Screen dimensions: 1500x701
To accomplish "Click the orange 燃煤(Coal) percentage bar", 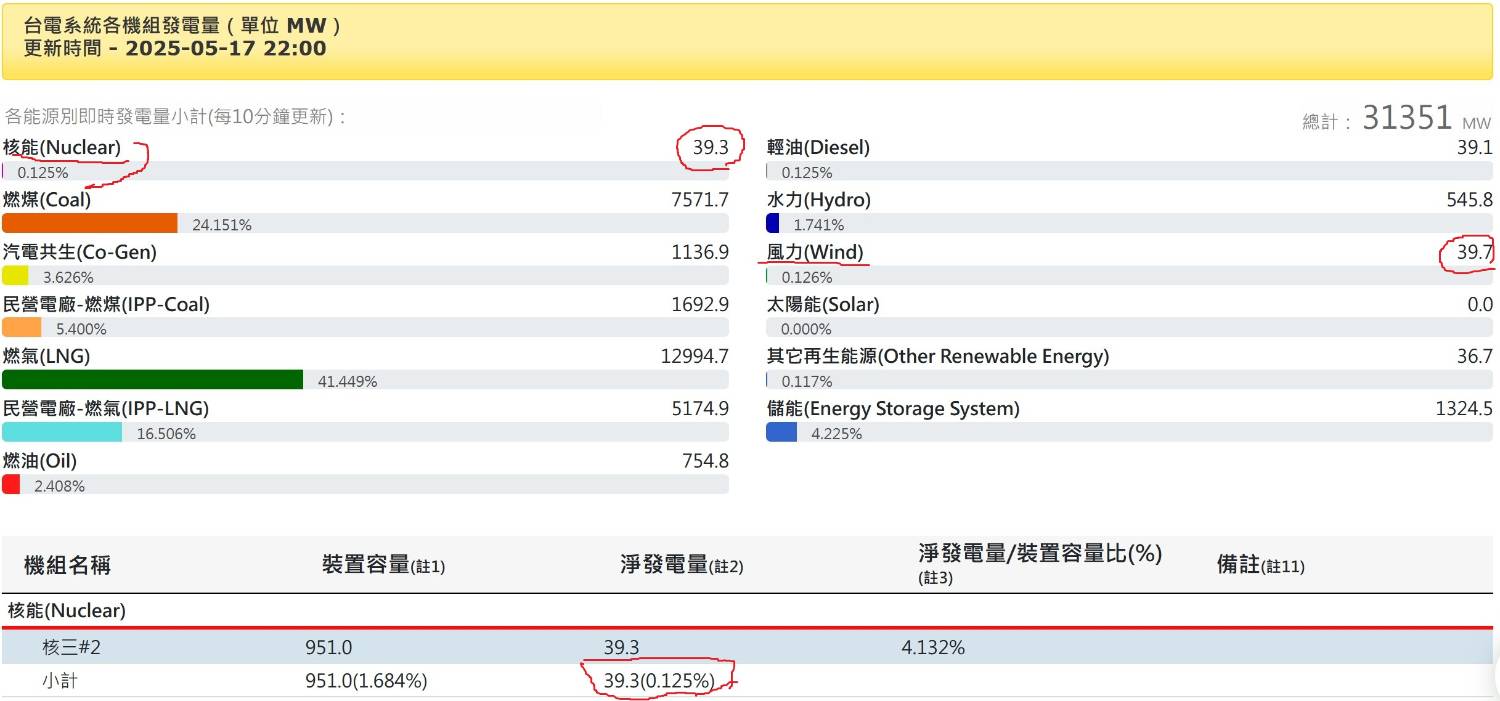I will point(90,224).
